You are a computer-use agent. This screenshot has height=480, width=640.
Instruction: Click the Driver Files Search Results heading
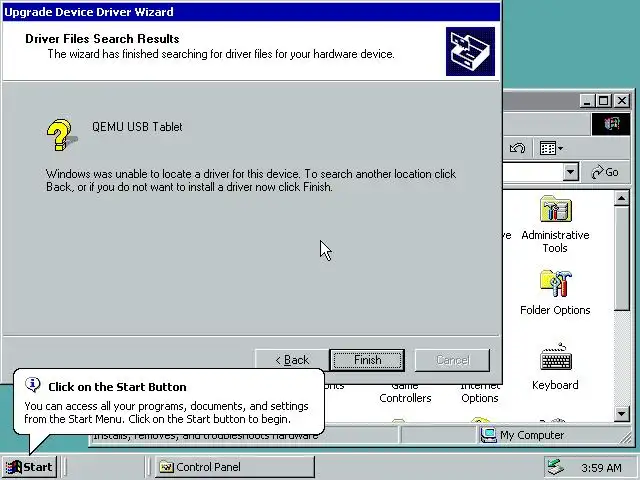click(x=102, y=39)
